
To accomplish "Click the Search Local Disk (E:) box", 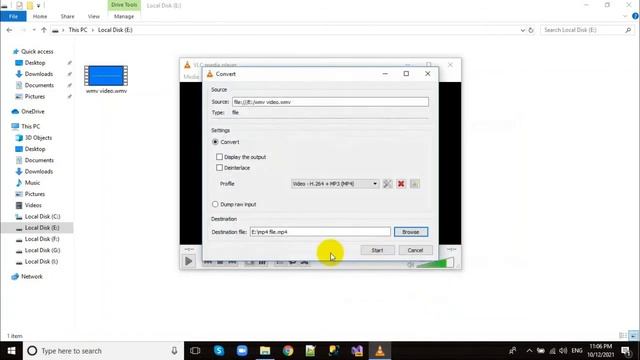I will [586, 30].
